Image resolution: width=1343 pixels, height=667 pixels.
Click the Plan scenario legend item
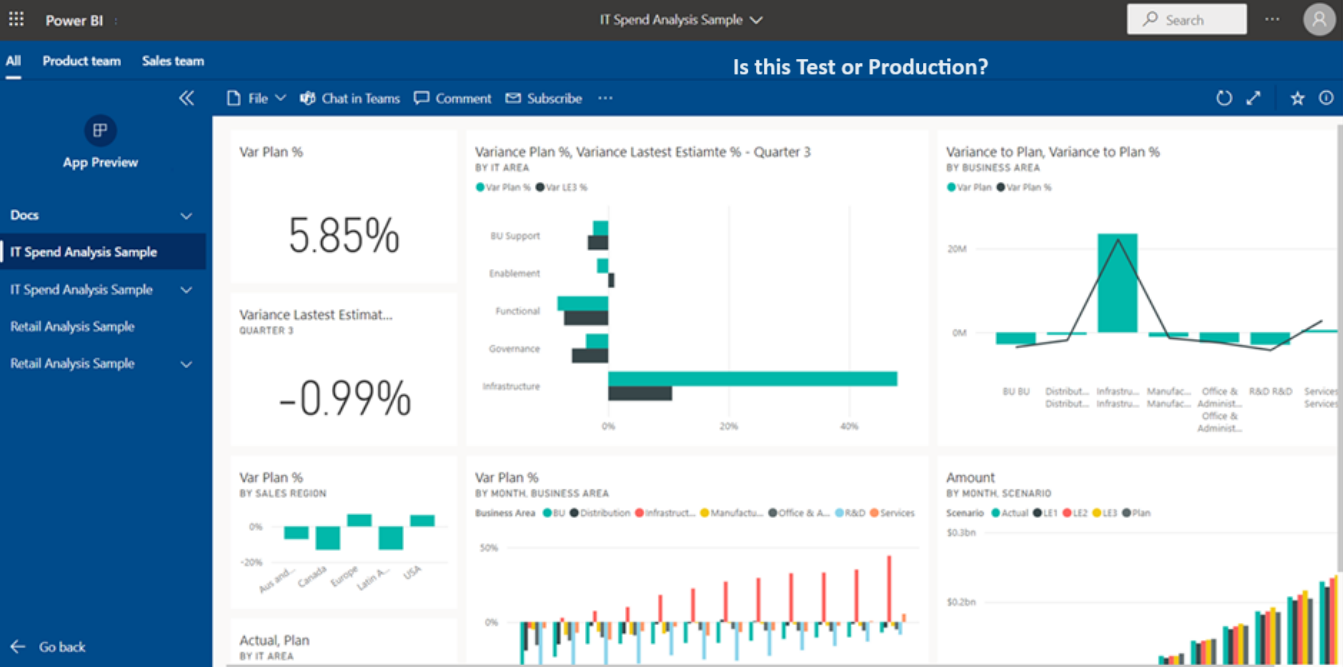coord(1136,513)
